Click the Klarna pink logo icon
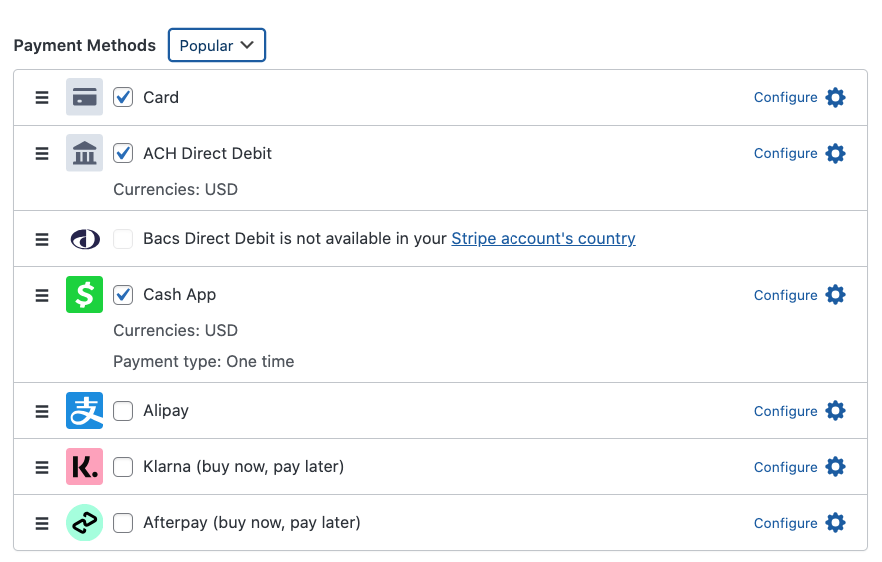Screen dimensions: 882x562 click(85, 467)
